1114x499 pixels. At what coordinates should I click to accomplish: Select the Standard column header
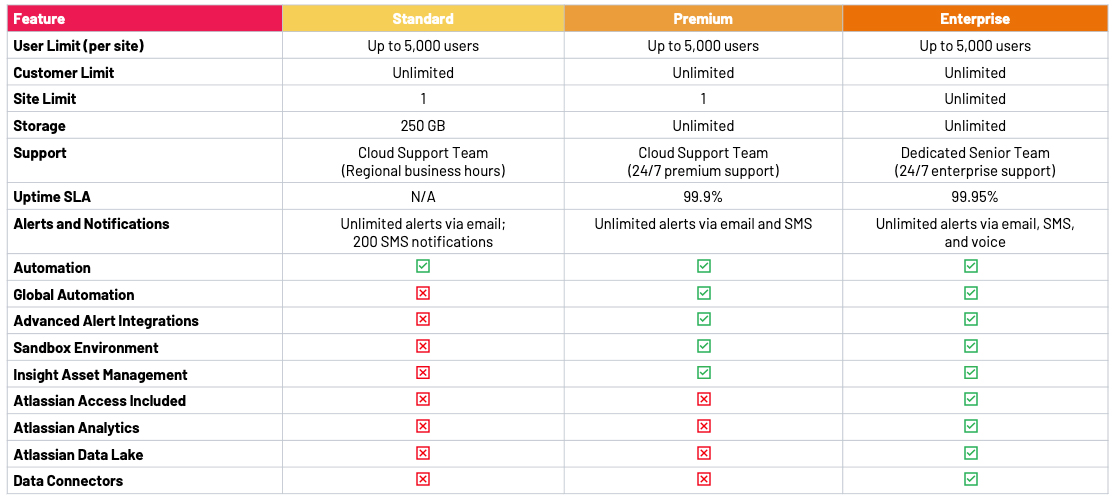[423, 18]
